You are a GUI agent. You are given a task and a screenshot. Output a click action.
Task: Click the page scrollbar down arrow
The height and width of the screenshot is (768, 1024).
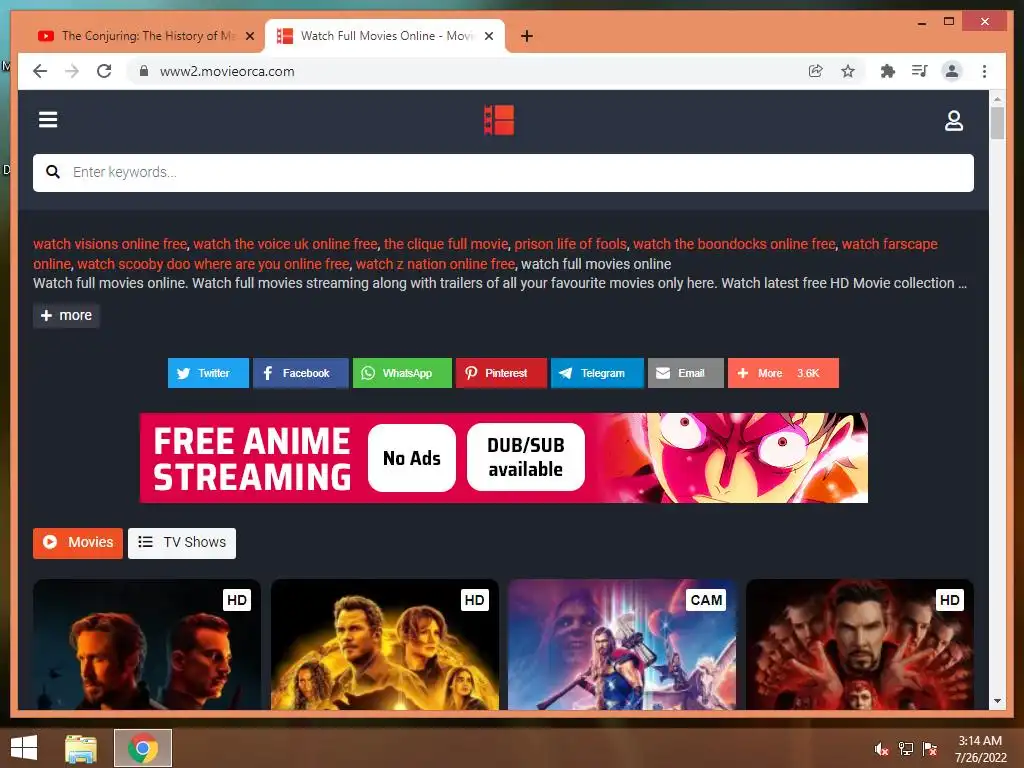pos(997,701)
